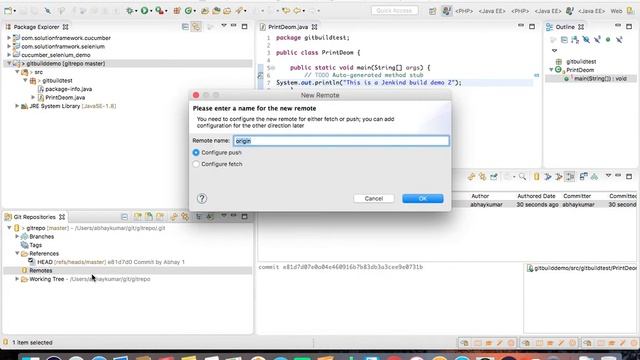Viewport: 640px width, 360px height.
Task: Open dropdown arrow next to Debug button
Action: [x=136, y=11]
